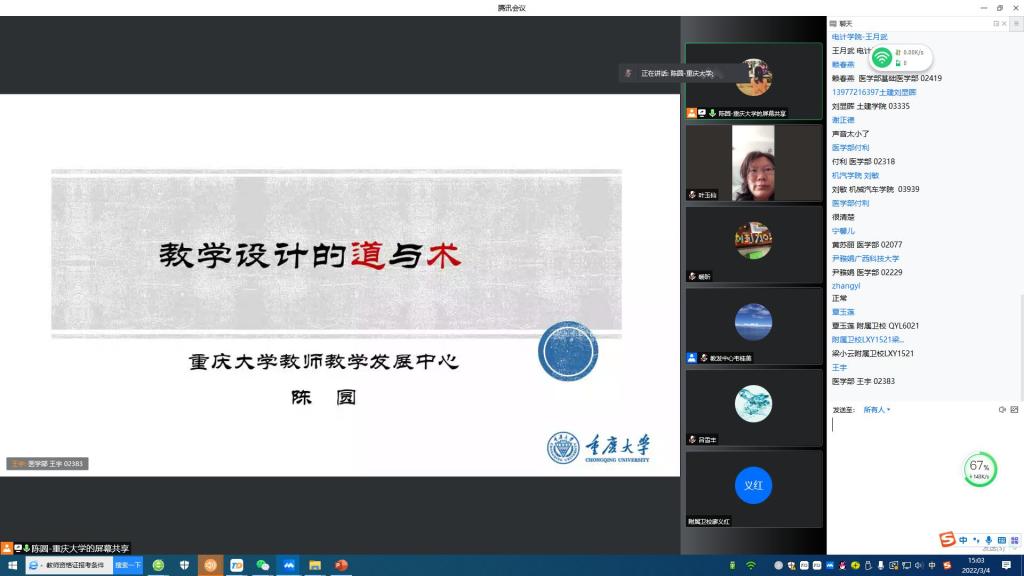
Task: Select the video tile showing woman's webcam
Action: (x=754, y=163)
